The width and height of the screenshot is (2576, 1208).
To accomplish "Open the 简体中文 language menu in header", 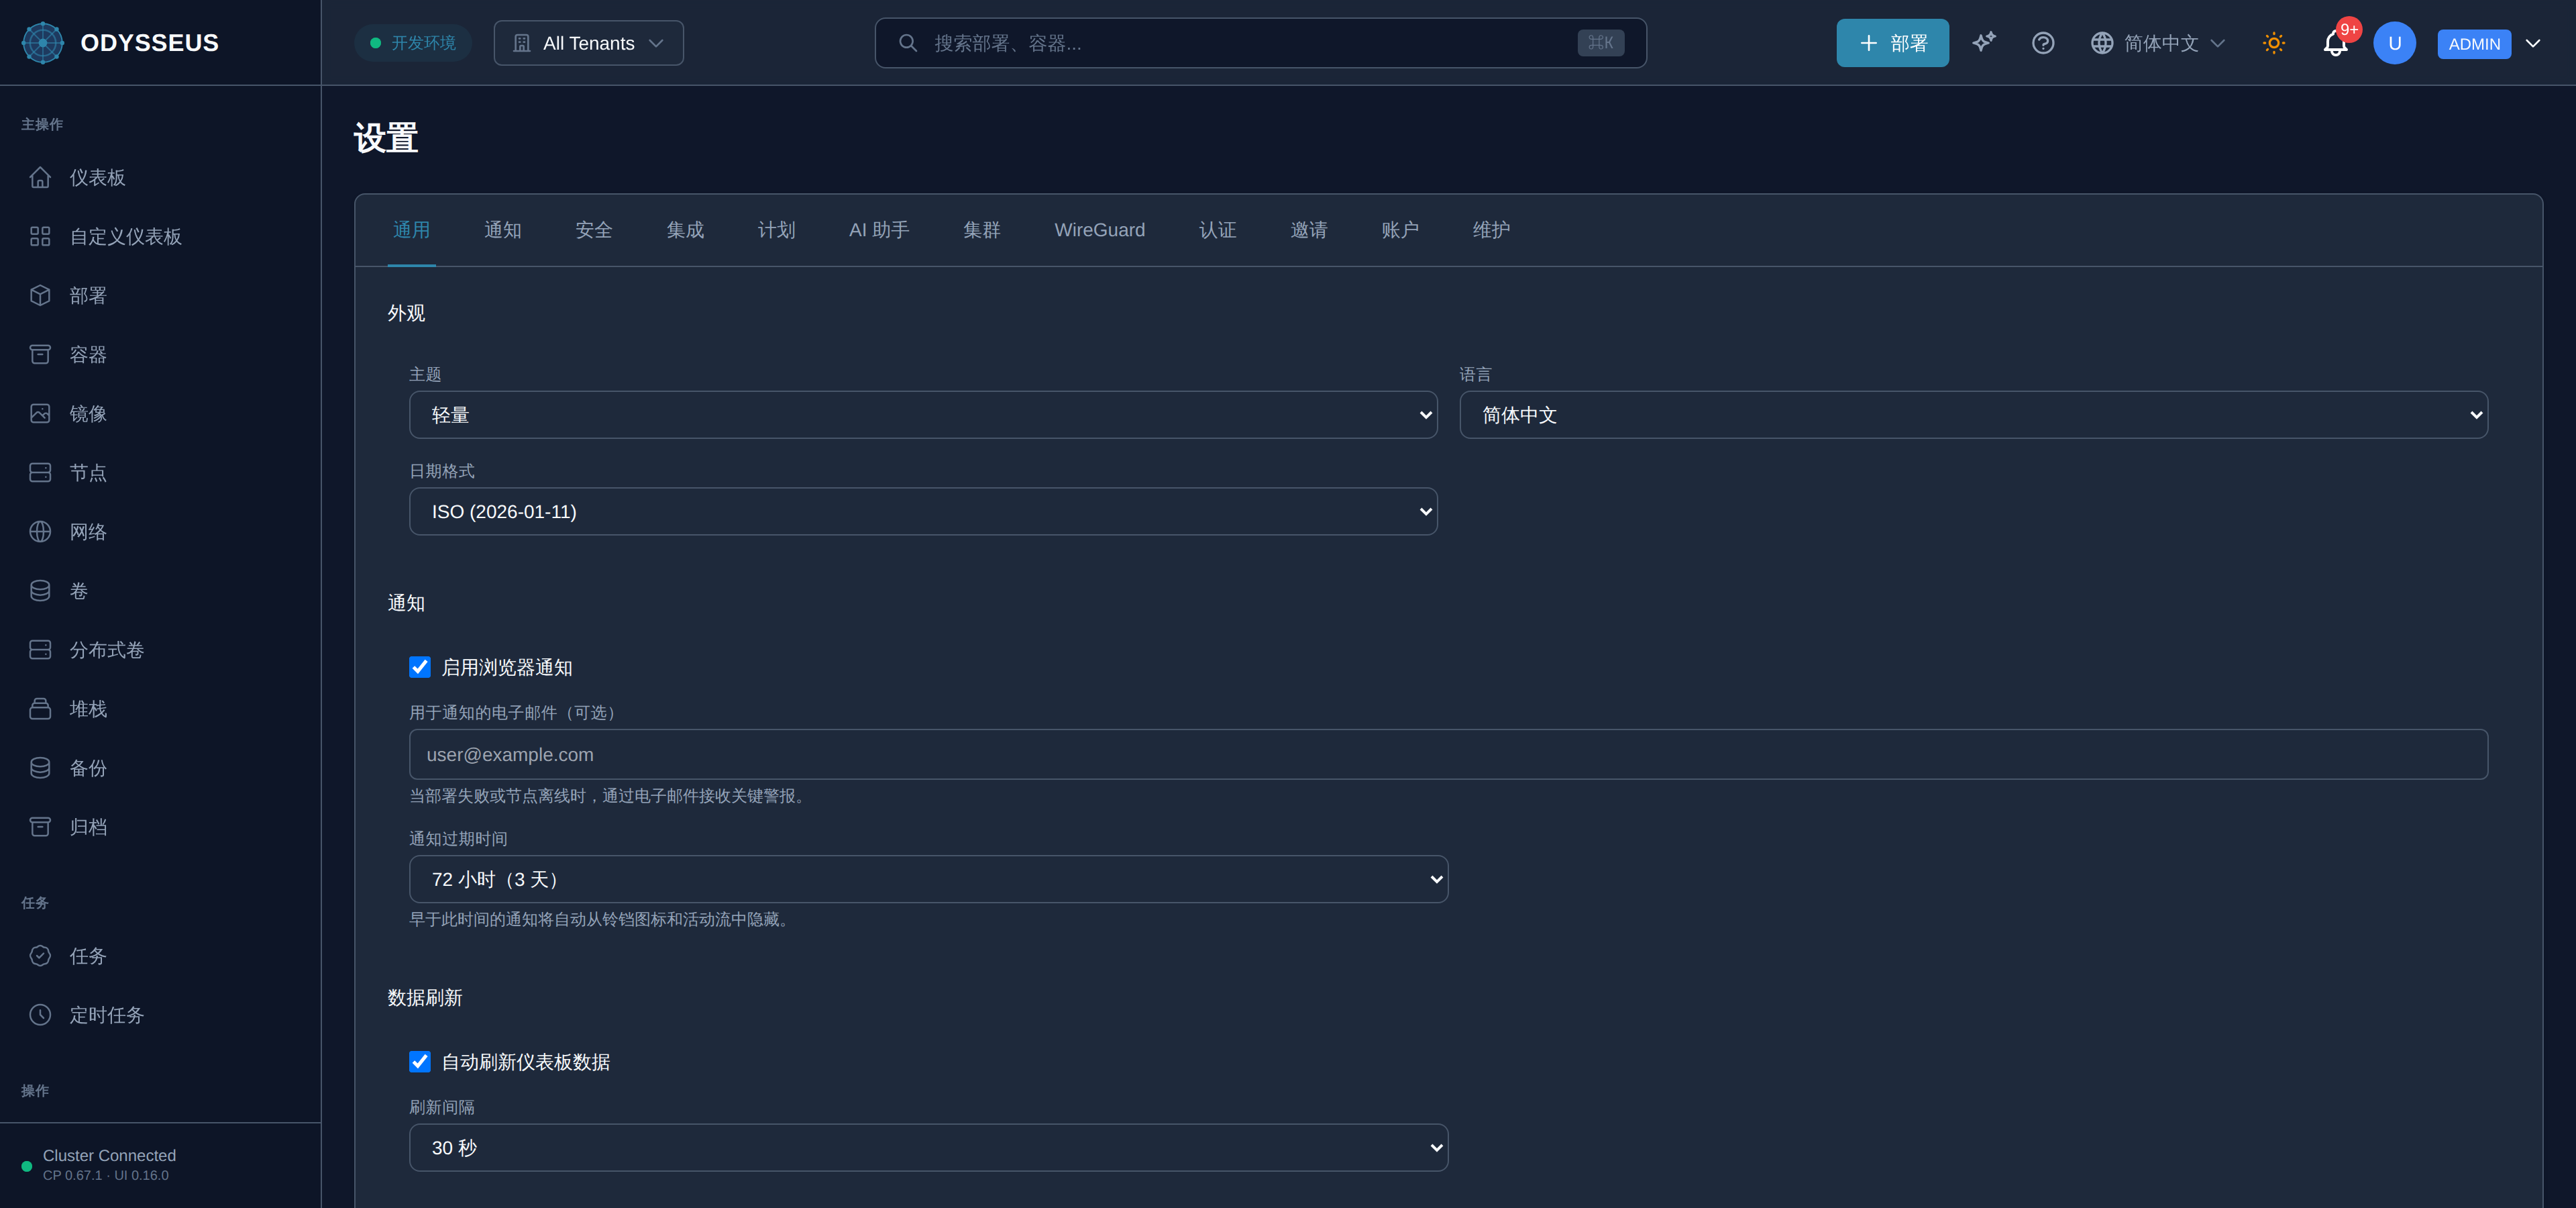I will (x=2158, y=43).
